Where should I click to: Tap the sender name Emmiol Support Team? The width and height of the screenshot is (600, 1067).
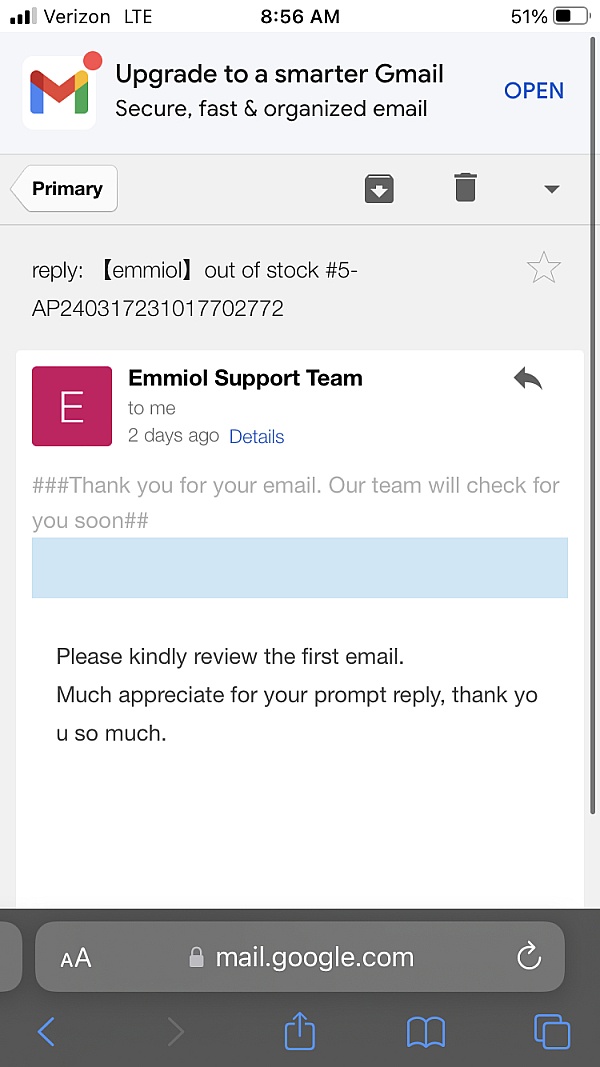tap(246, 378)
